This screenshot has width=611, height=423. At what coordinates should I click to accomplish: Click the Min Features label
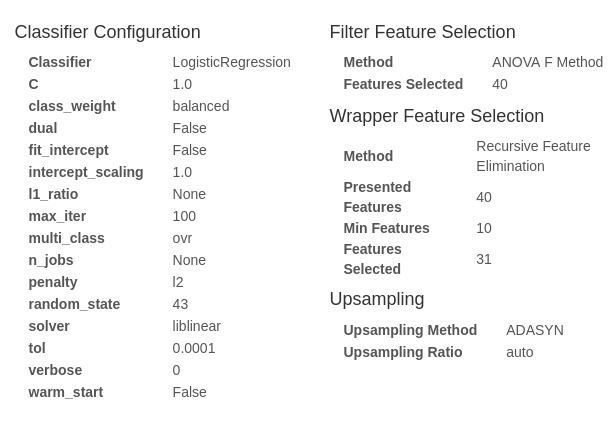pos(386,228)
